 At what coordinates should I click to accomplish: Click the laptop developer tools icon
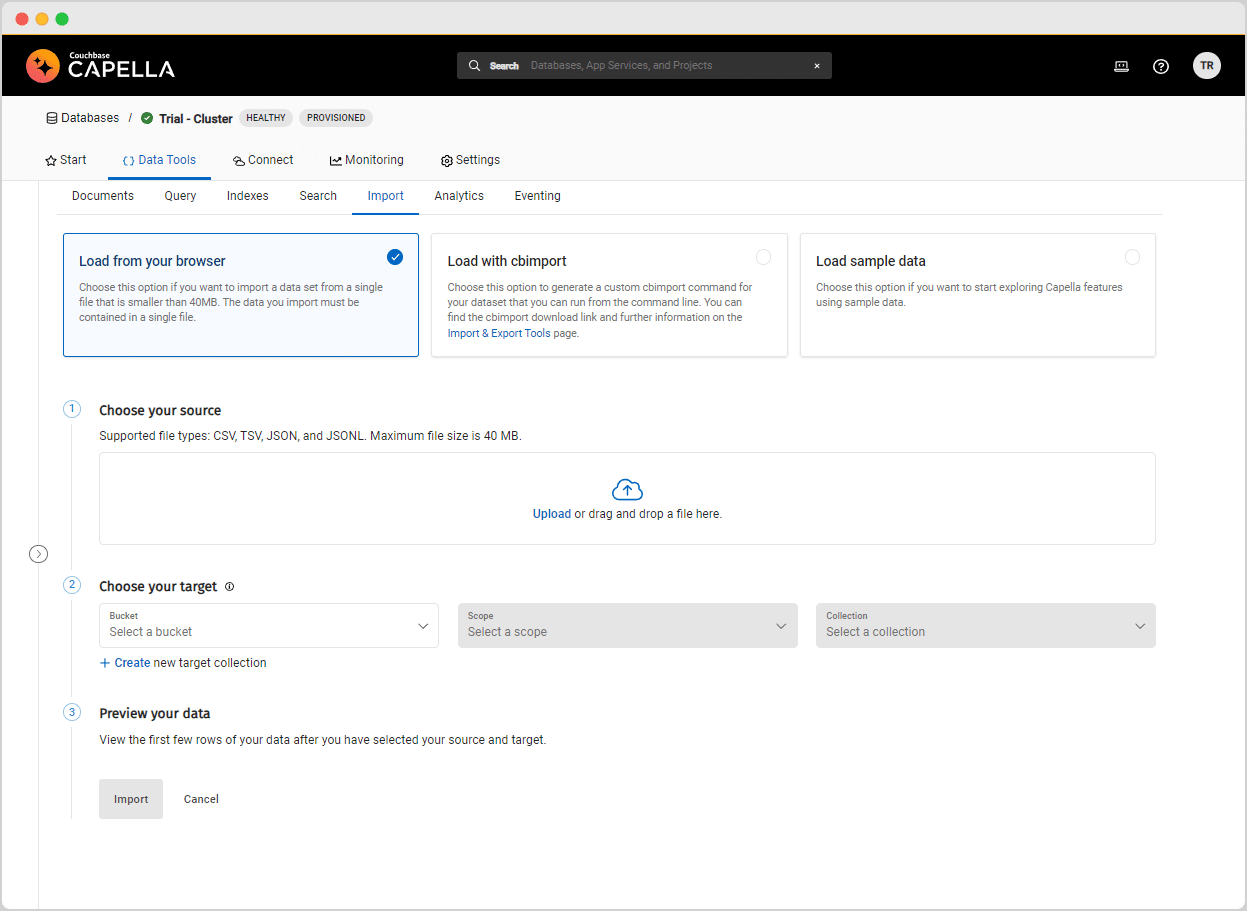pyautogui.click(x=1121, y=65)
